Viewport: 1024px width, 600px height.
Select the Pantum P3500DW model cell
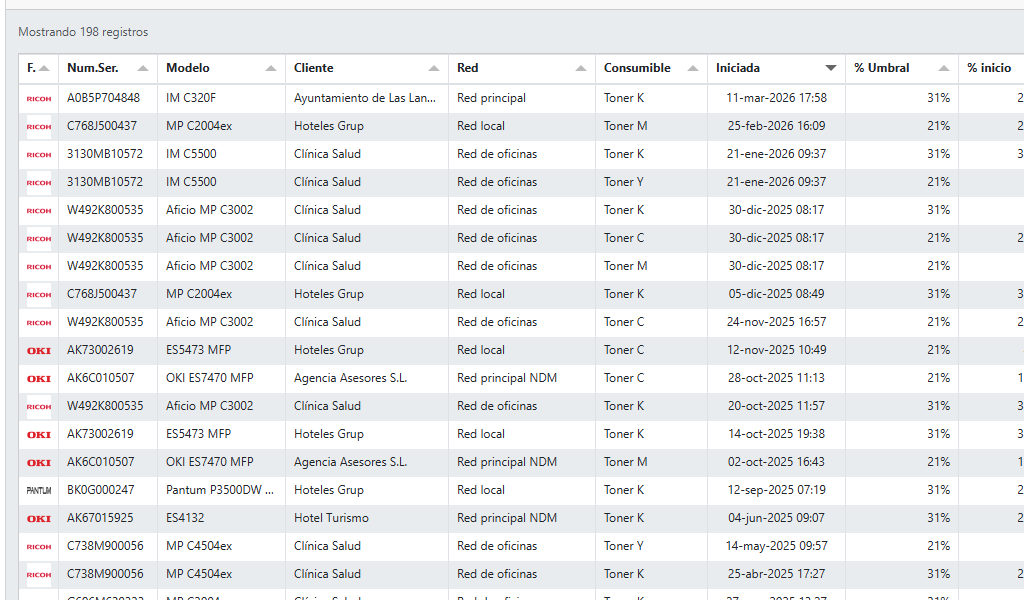pyautogui.click(x=219, y=490)
